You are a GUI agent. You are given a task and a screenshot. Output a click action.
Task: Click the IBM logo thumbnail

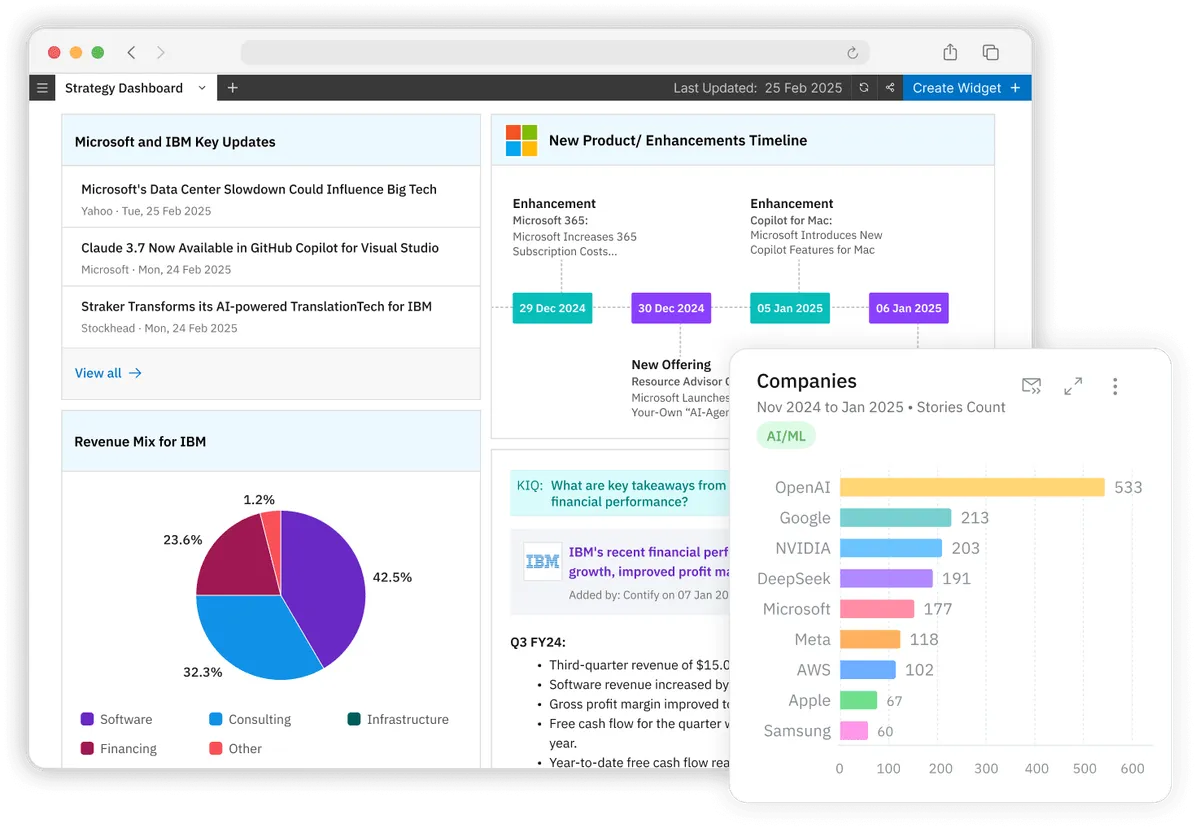[543, 562]
